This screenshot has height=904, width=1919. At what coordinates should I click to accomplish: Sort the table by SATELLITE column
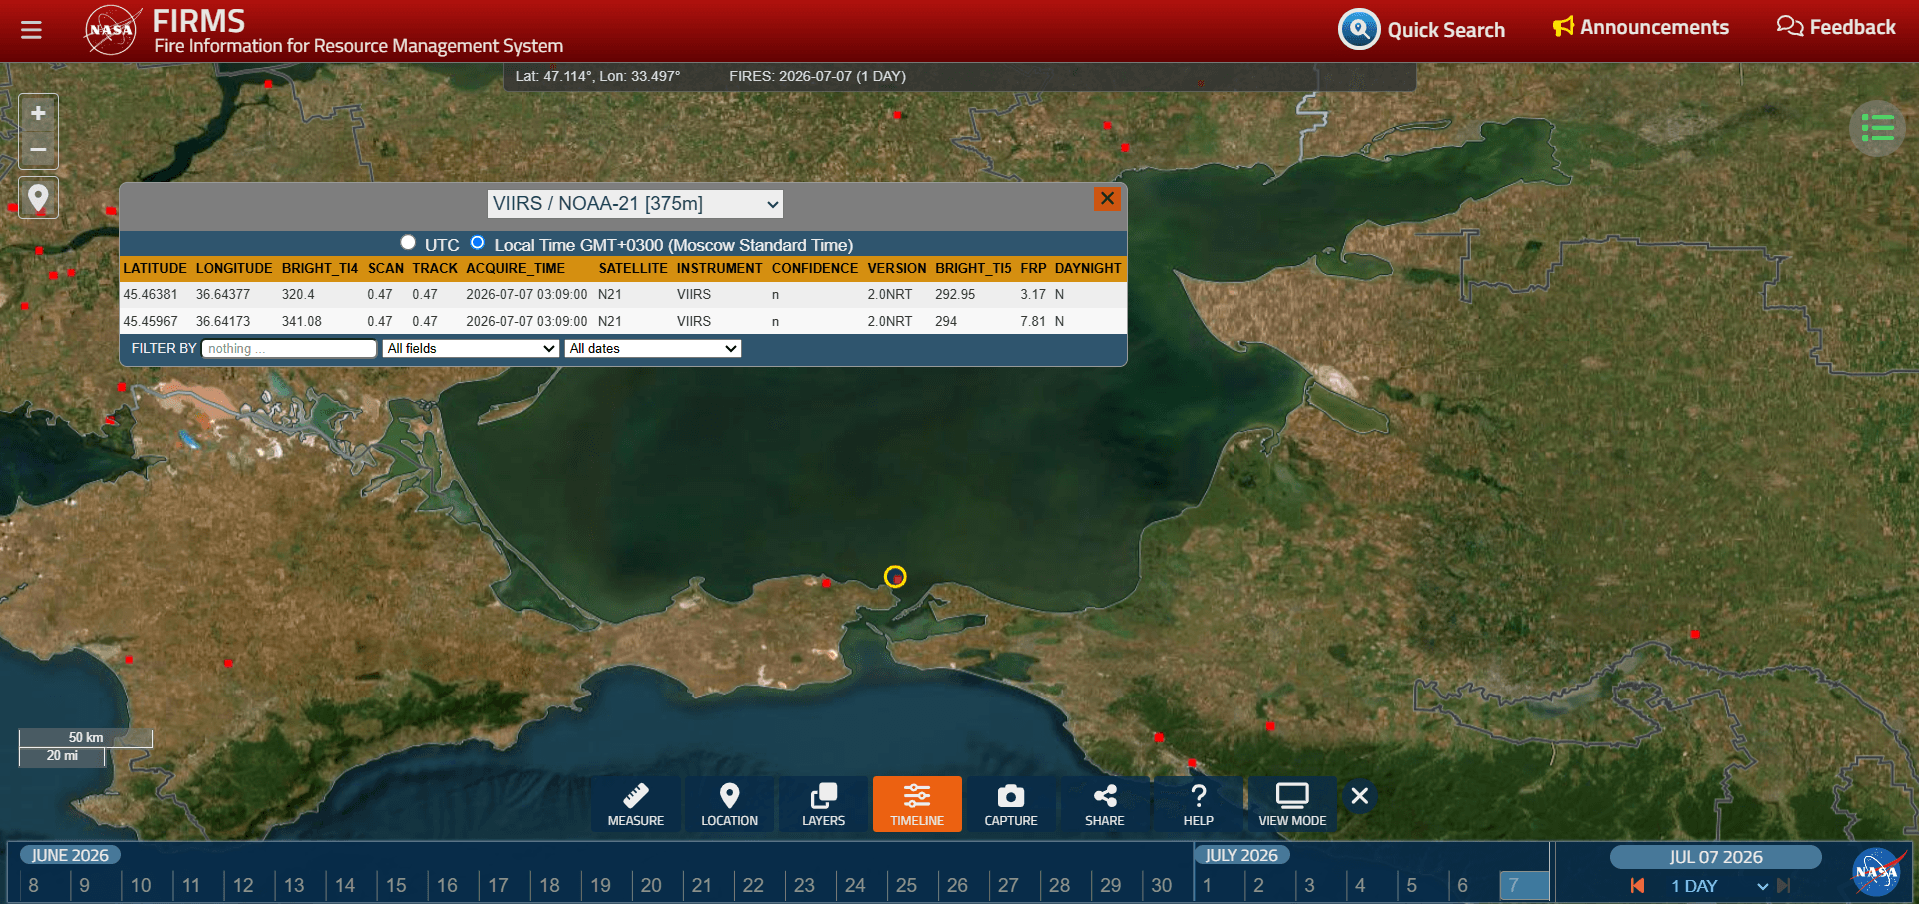(x=633, y=268)
